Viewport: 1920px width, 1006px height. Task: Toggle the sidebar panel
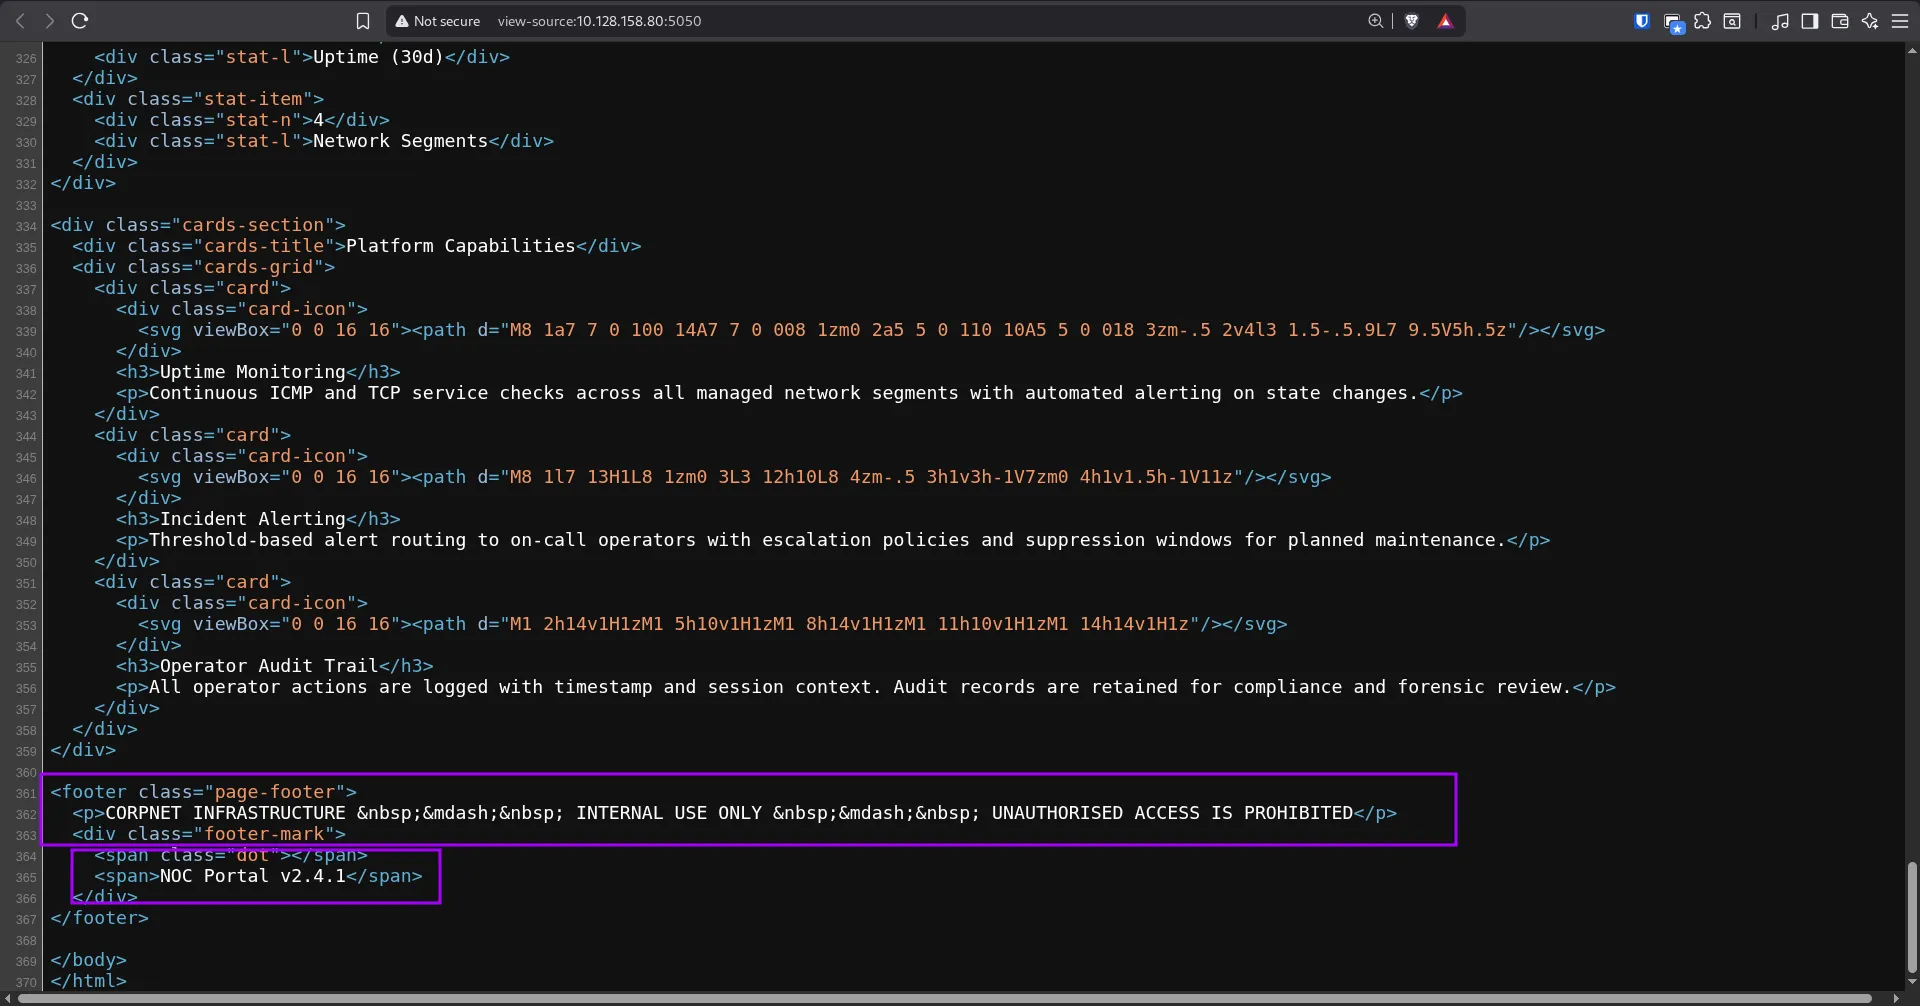pyautogui.click(x=1809, y=21)
